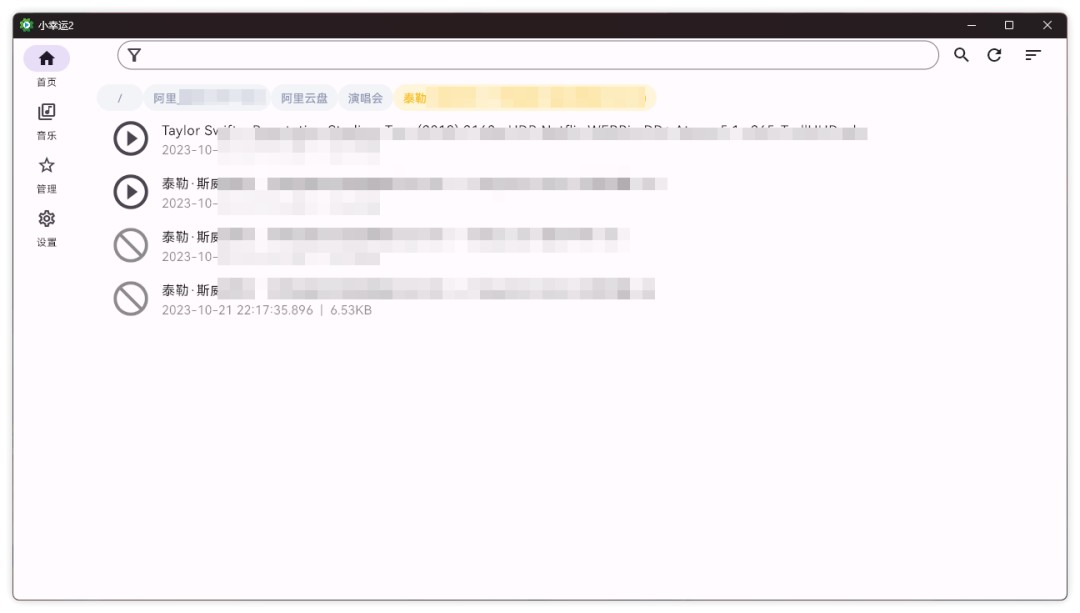Switch to the 音乐 music section

click(x=46, y=121)
